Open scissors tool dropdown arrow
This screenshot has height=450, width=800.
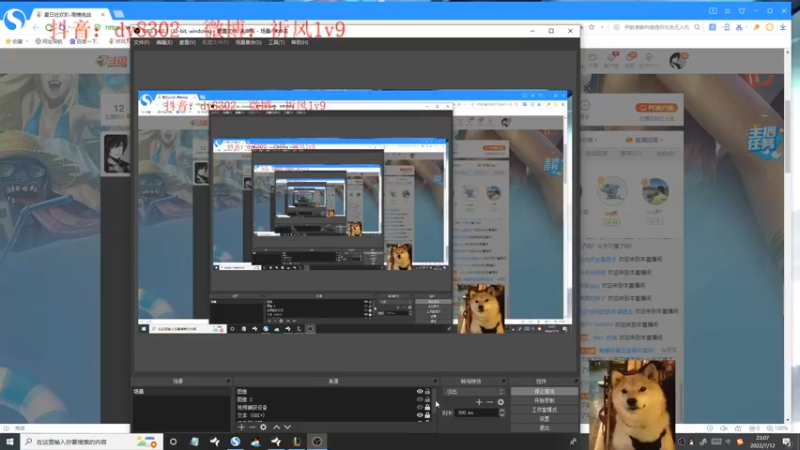click(x=746, y=27)
